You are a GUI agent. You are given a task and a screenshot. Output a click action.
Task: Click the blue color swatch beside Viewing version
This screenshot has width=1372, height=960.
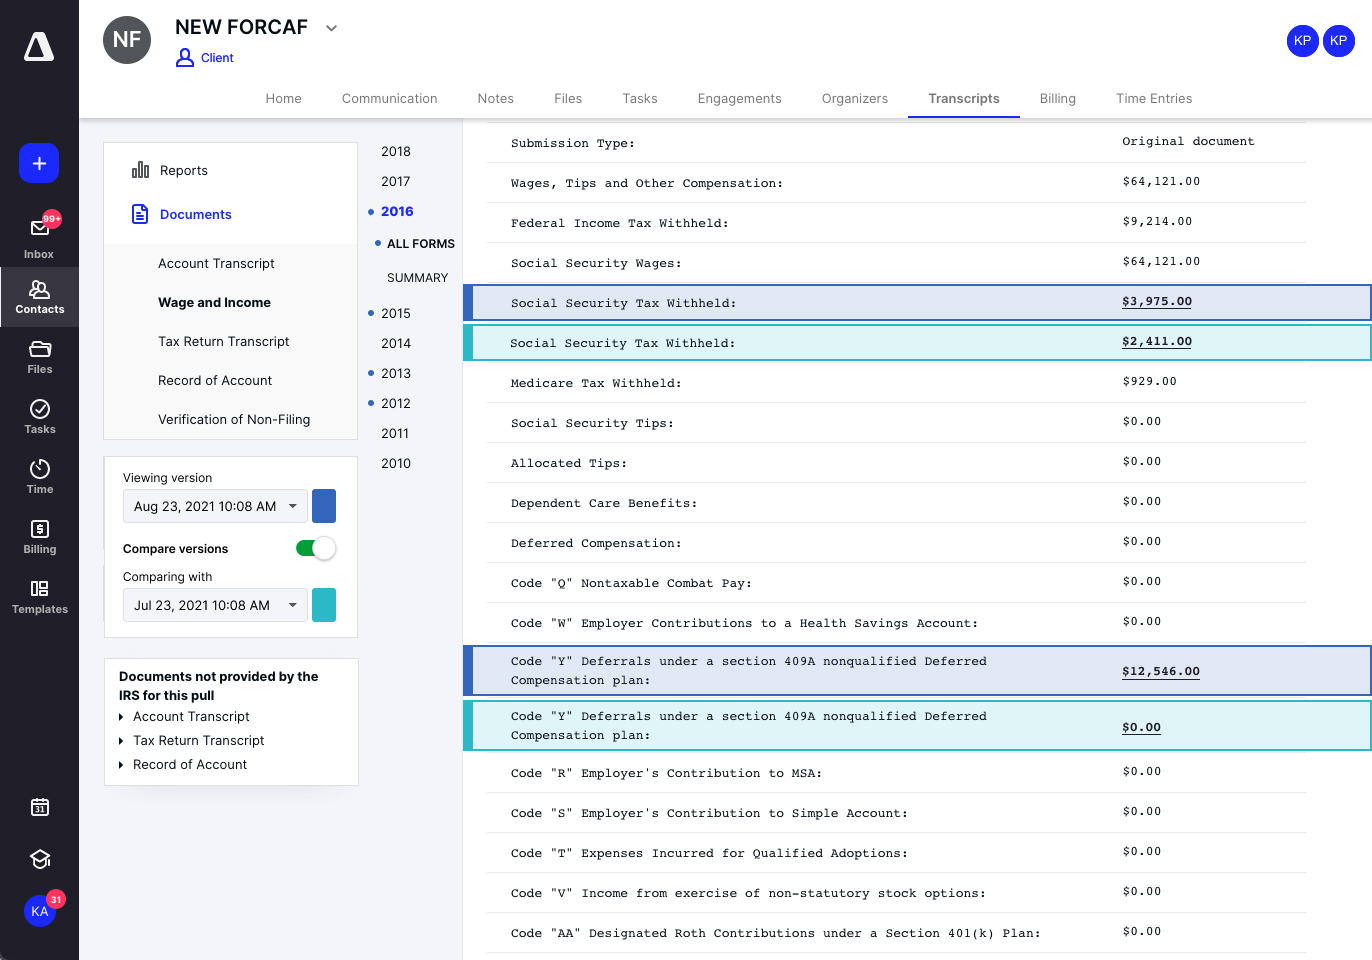pyautogui.click(x=323, y=506)
